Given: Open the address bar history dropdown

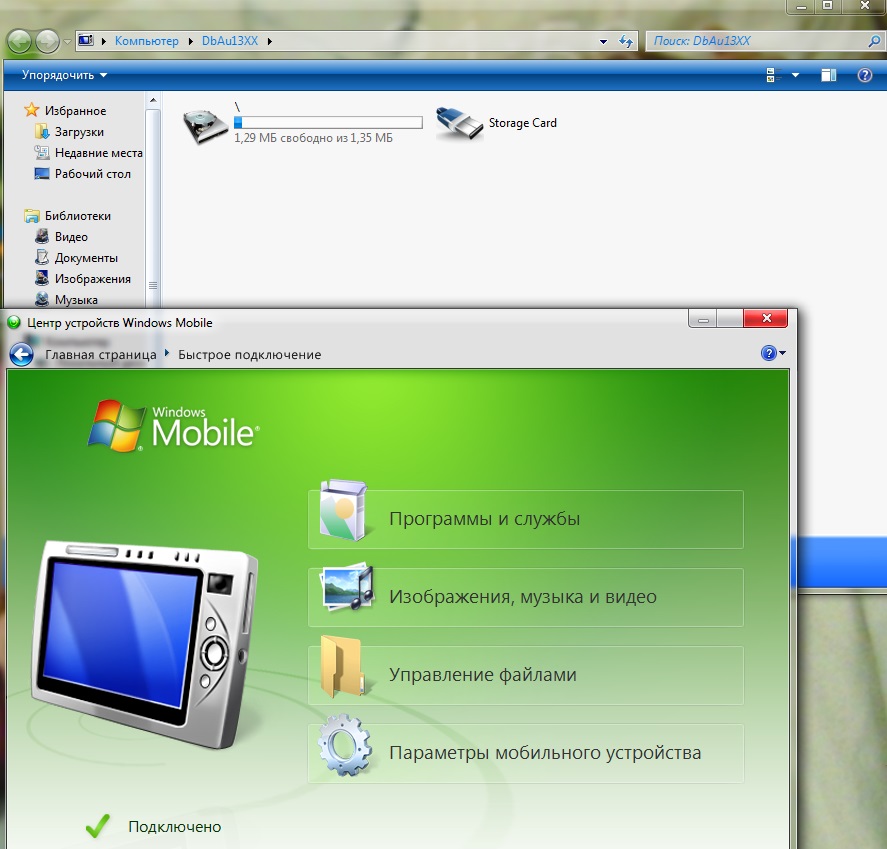Looking at the screenshot, I should (x=603, y=41).
